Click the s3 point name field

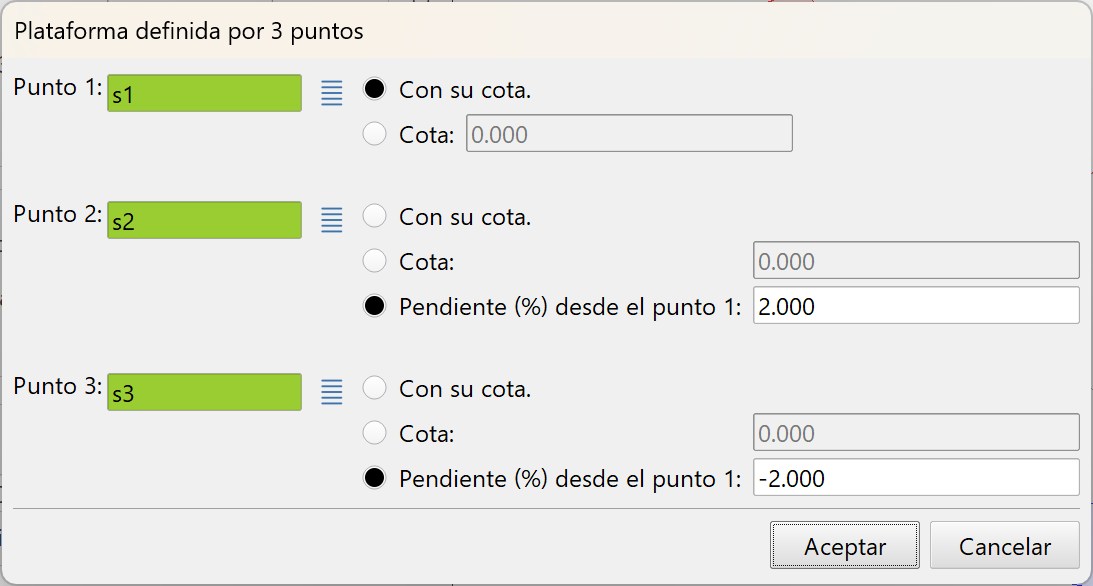click(x=204, y=391)
